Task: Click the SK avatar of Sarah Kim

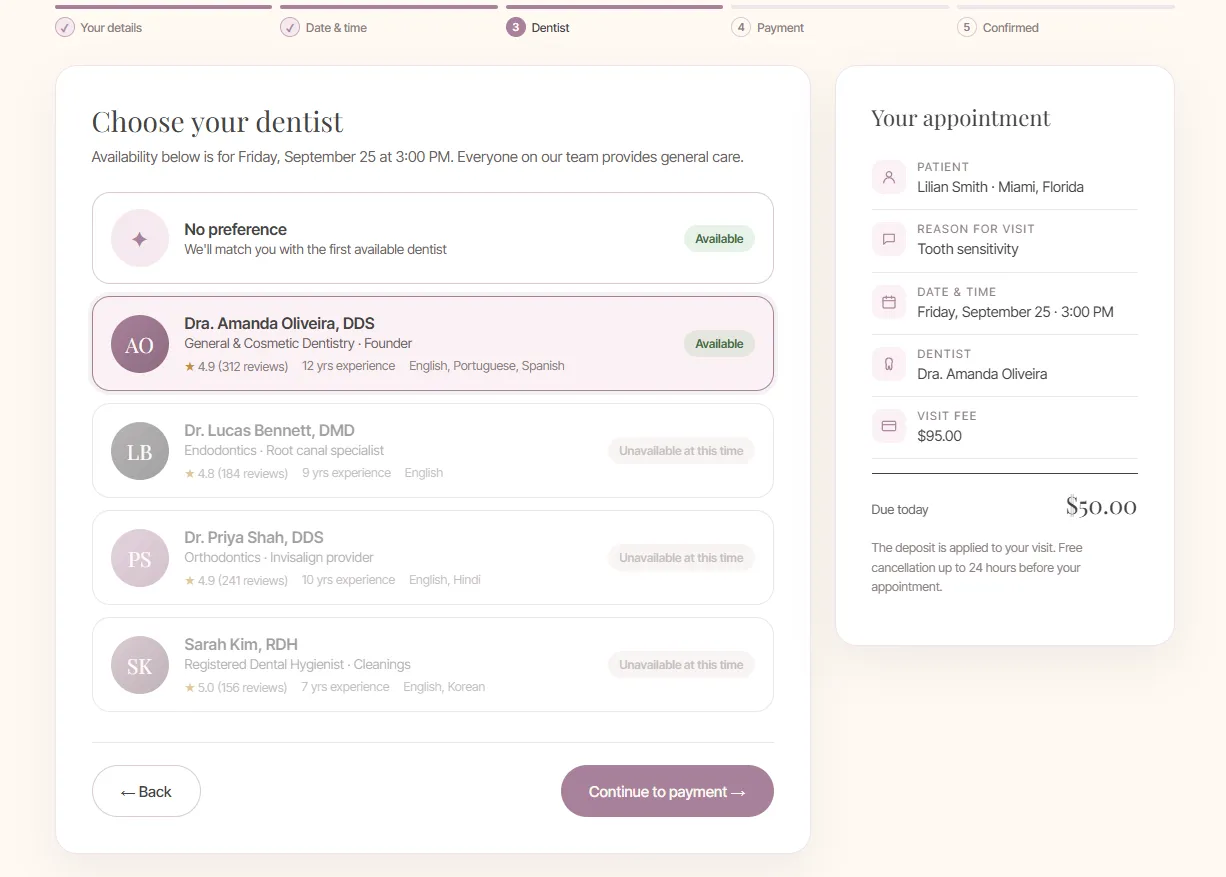Action: point(140,665)
